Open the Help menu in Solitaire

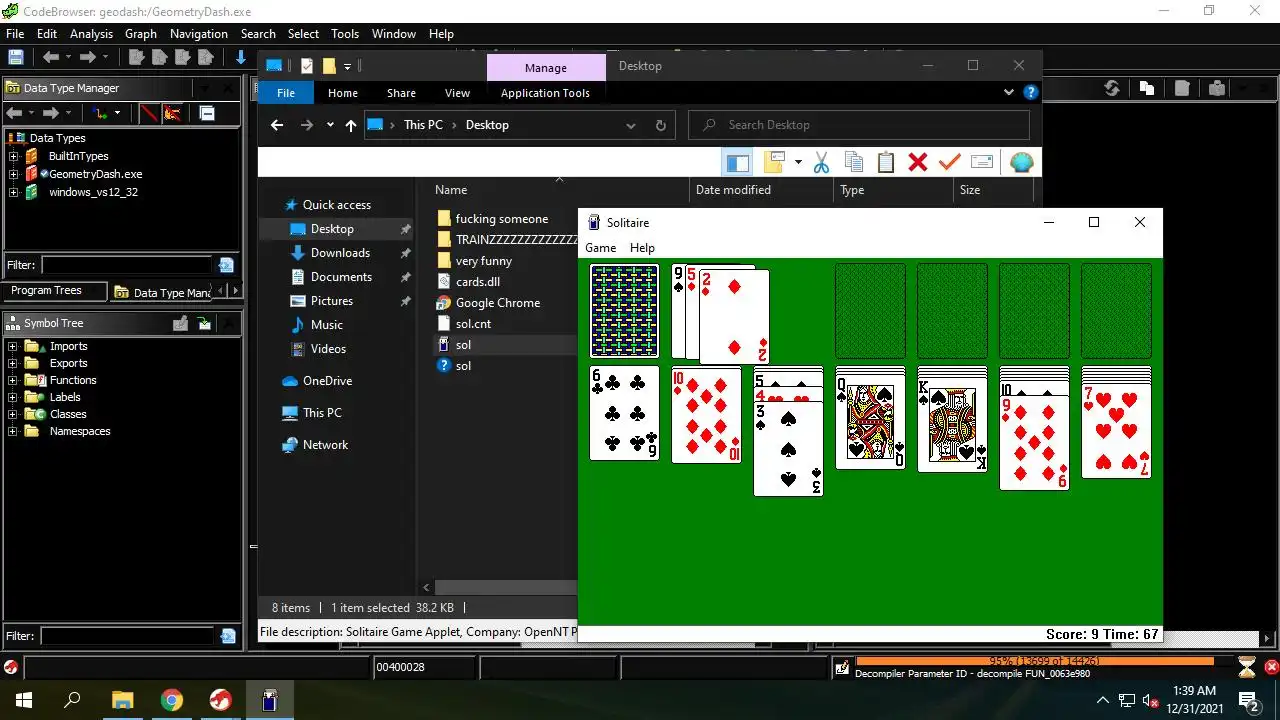(642, 248)
